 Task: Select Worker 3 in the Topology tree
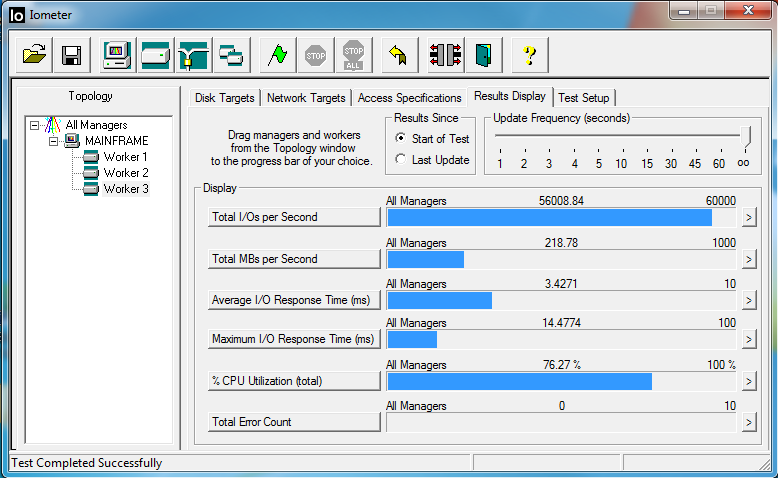[x=126, y=189]
